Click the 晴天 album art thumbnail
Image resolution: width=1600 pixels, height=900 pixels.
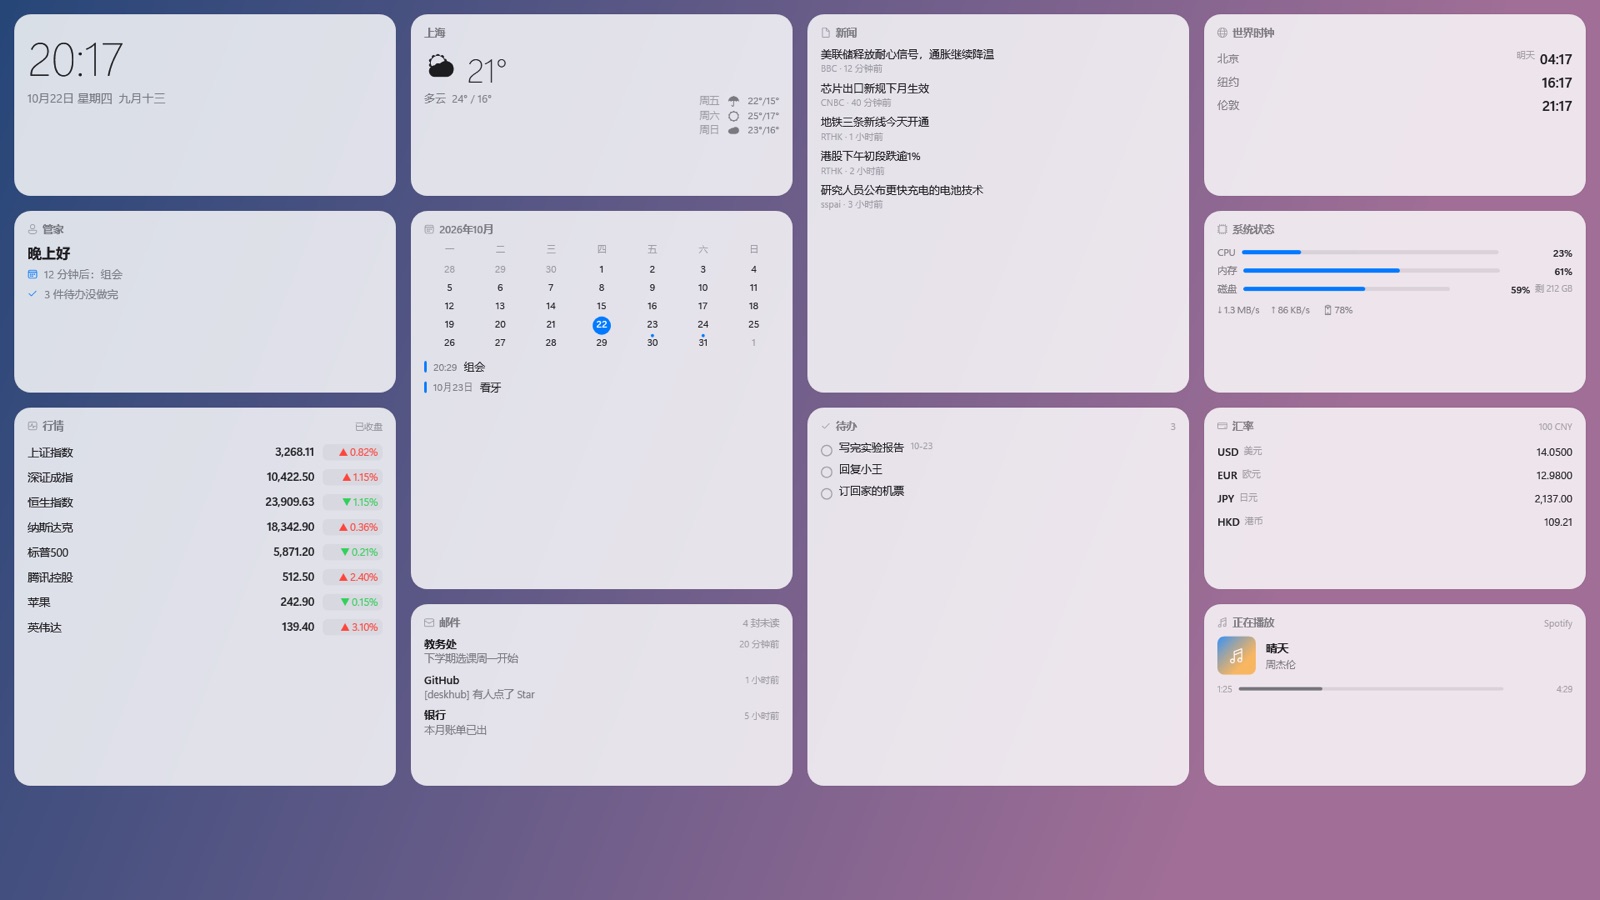(1236, 656)
